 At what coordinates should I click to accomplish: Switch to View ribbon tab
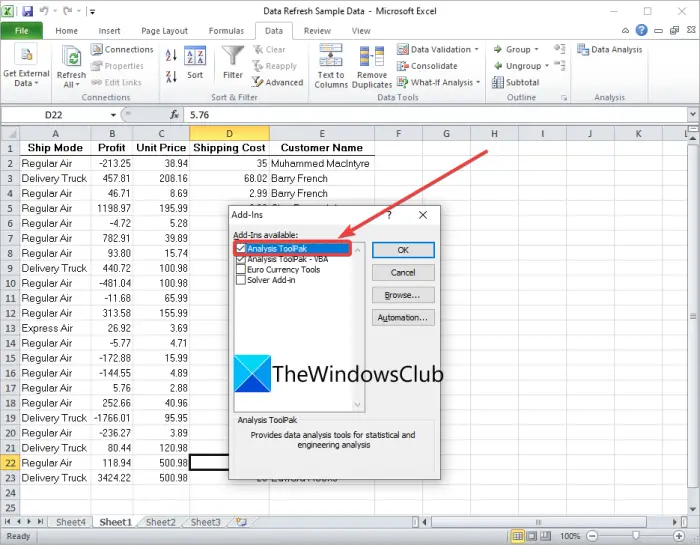click(361, 30)
